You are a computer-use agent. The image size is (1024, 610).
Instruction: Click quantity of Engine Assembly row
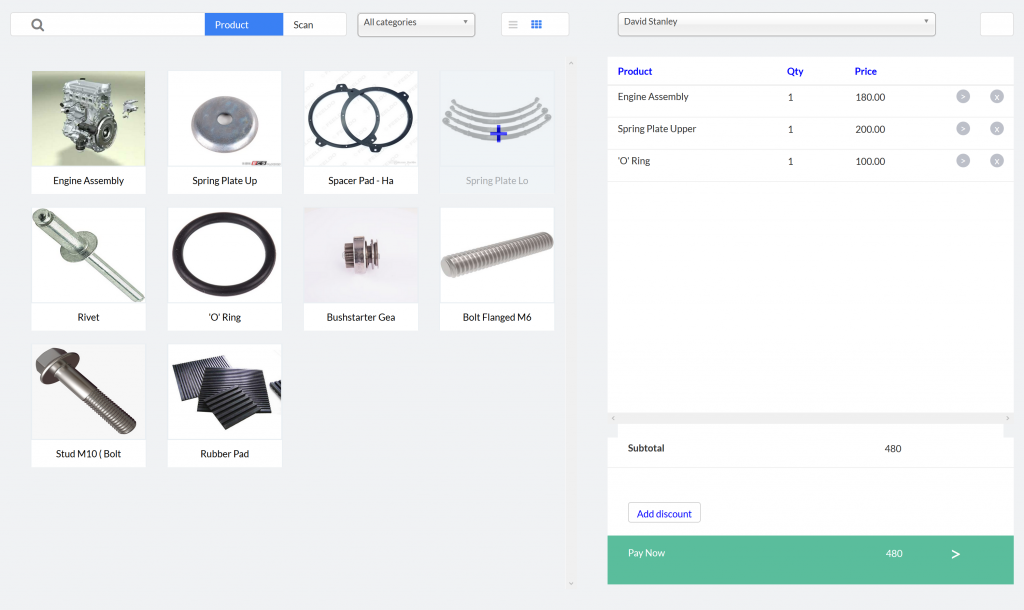click(x=790, y=97)
